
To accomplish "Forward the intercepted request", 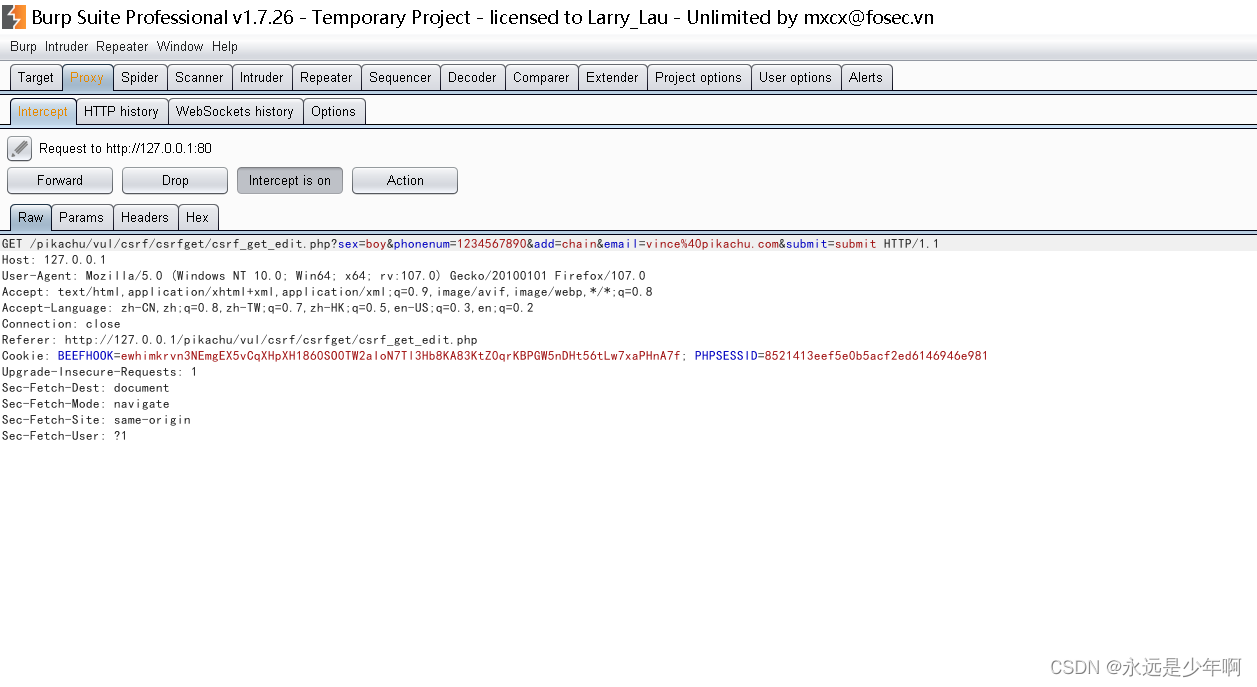I will [60, 180].
